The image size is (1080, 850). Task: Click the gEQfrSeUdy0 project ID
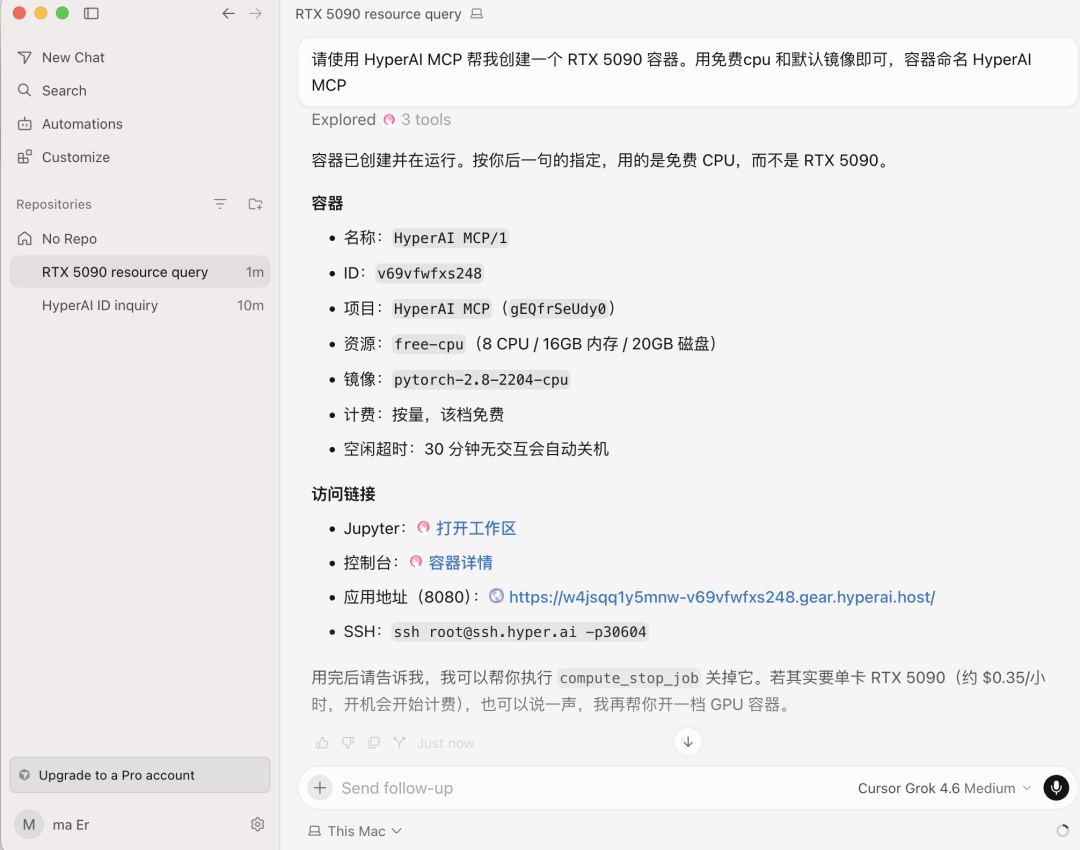pos(558,309)
